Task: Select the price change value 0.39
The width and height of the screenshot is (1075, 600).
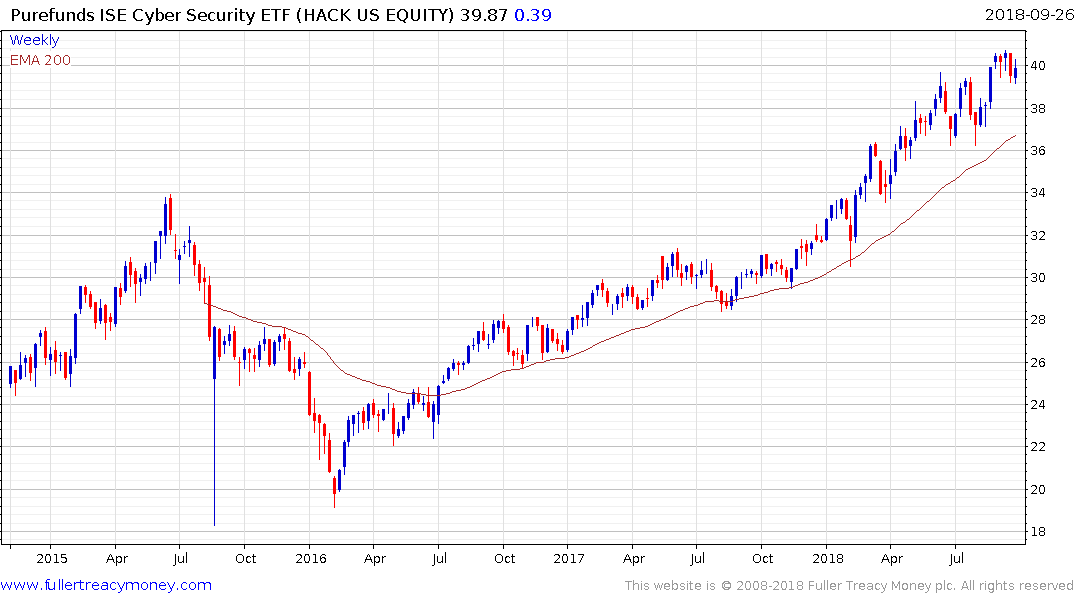Action: pyautogui.click(x=533, y=14)
